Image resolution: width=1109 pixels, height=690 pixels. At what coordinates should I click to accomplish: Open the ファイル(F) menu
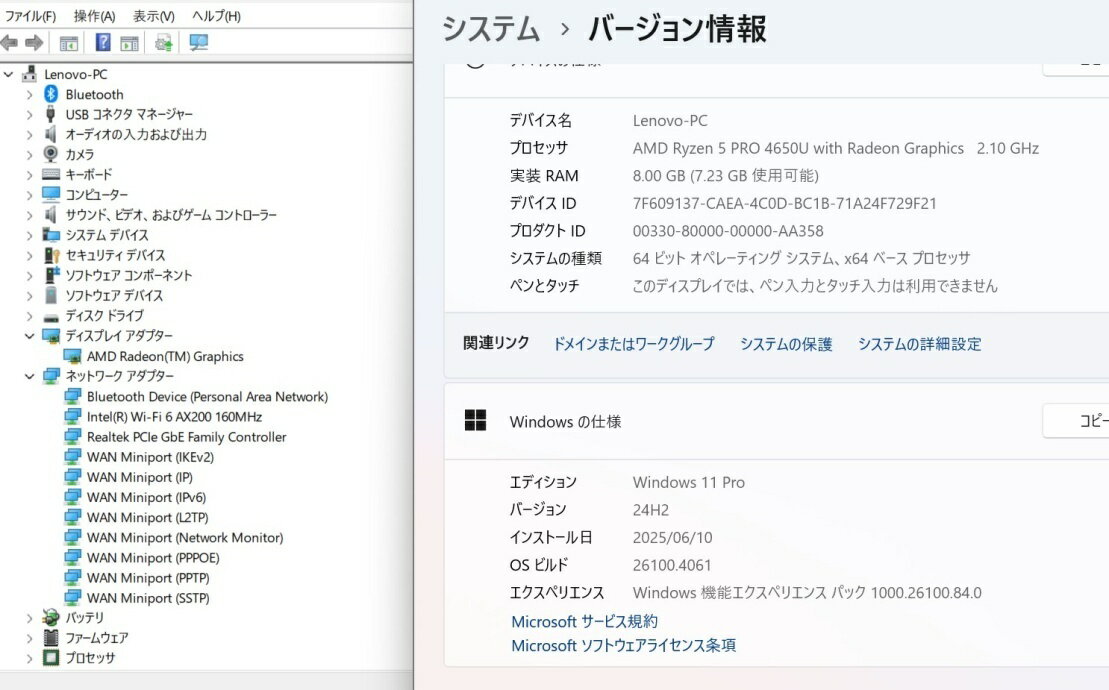31,16
